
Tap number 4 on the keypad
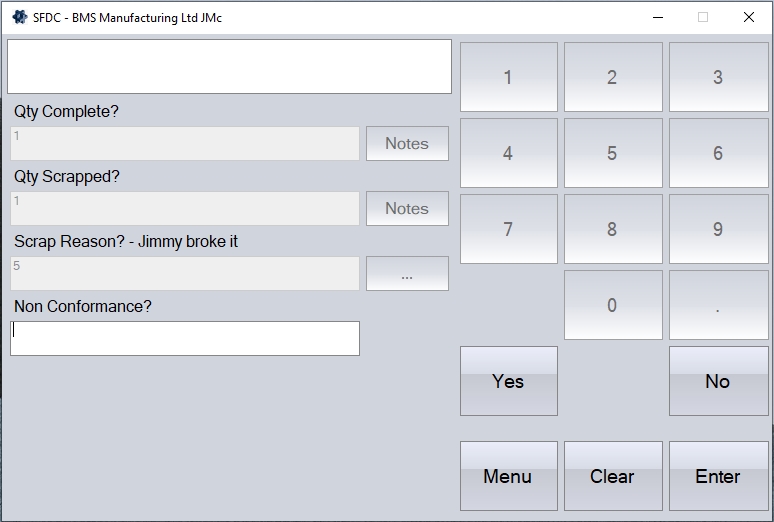click(x=508, y=153)
